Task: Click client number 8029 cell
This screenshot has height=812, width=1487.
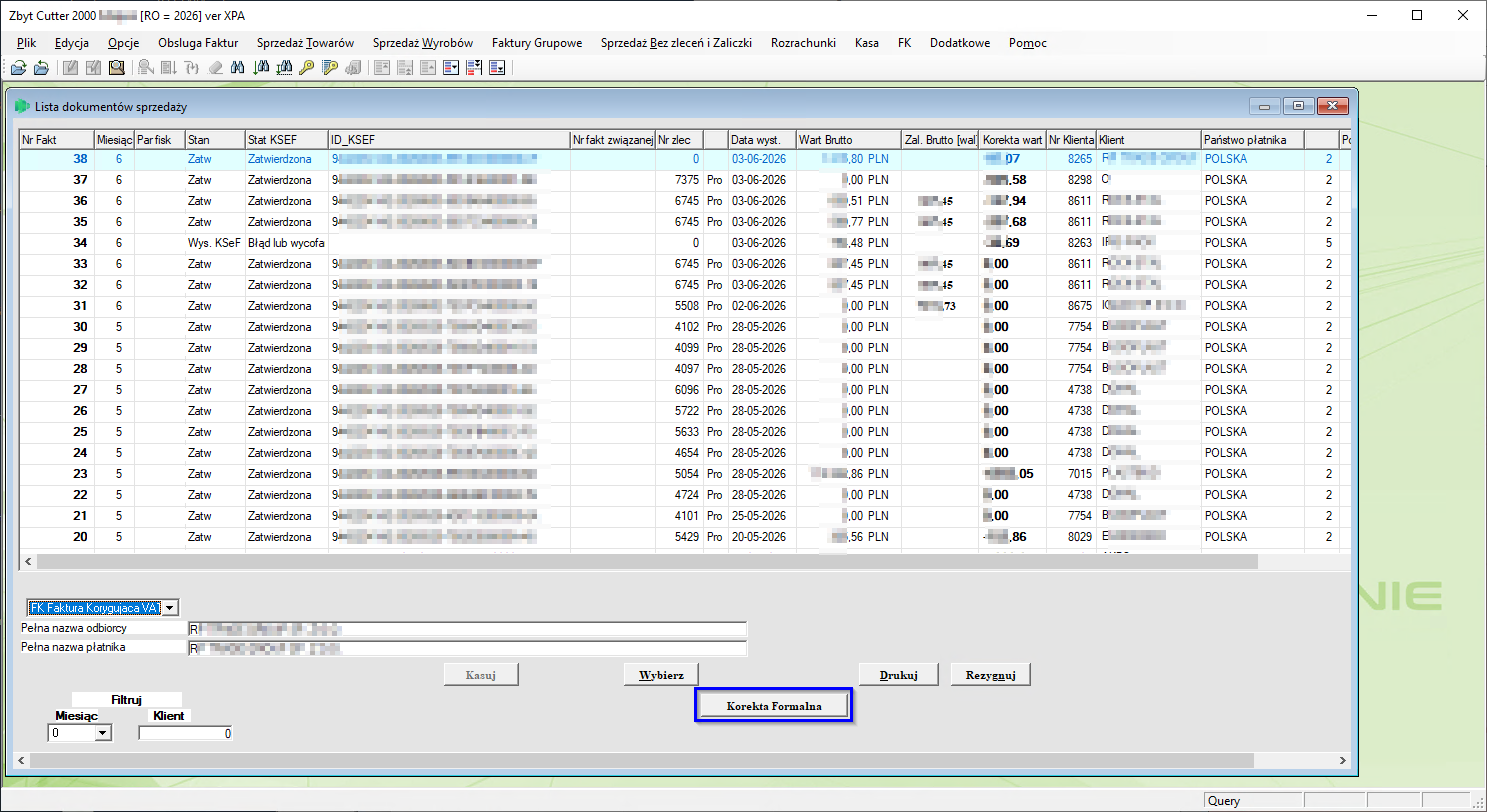Action: click(1071, 537)
